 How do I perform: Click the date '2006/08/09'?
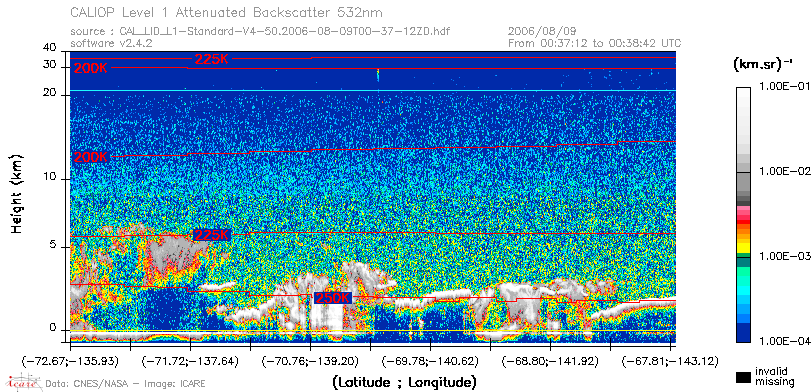click(x=542, y=32)
